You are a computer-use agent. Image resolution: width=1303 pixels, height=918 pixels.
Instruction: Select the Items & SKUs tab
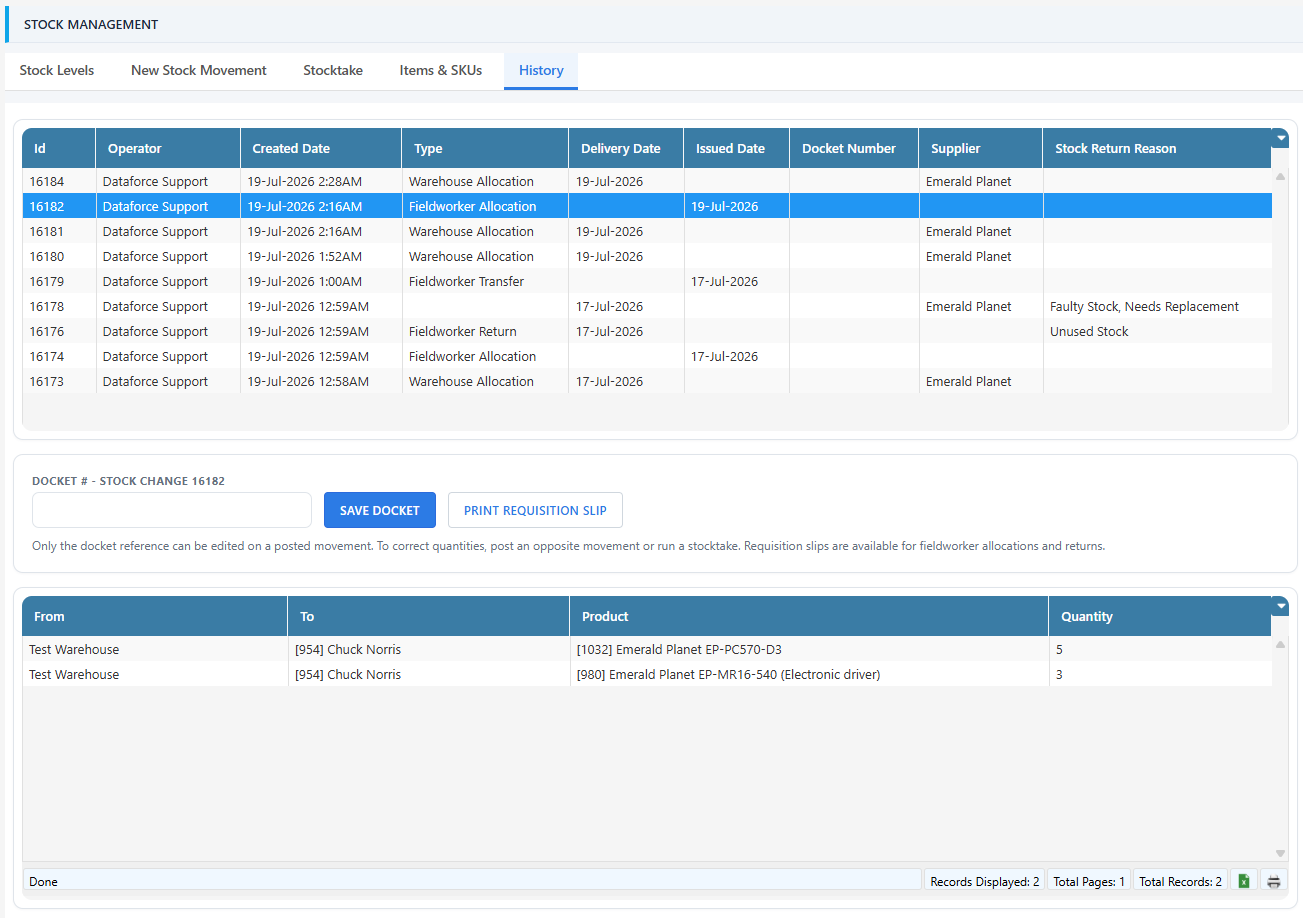441,71
